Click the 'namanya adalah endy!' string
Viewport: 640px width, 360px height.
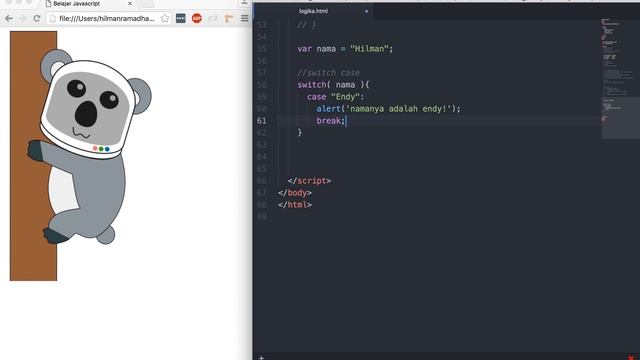[x=400, y=109]
